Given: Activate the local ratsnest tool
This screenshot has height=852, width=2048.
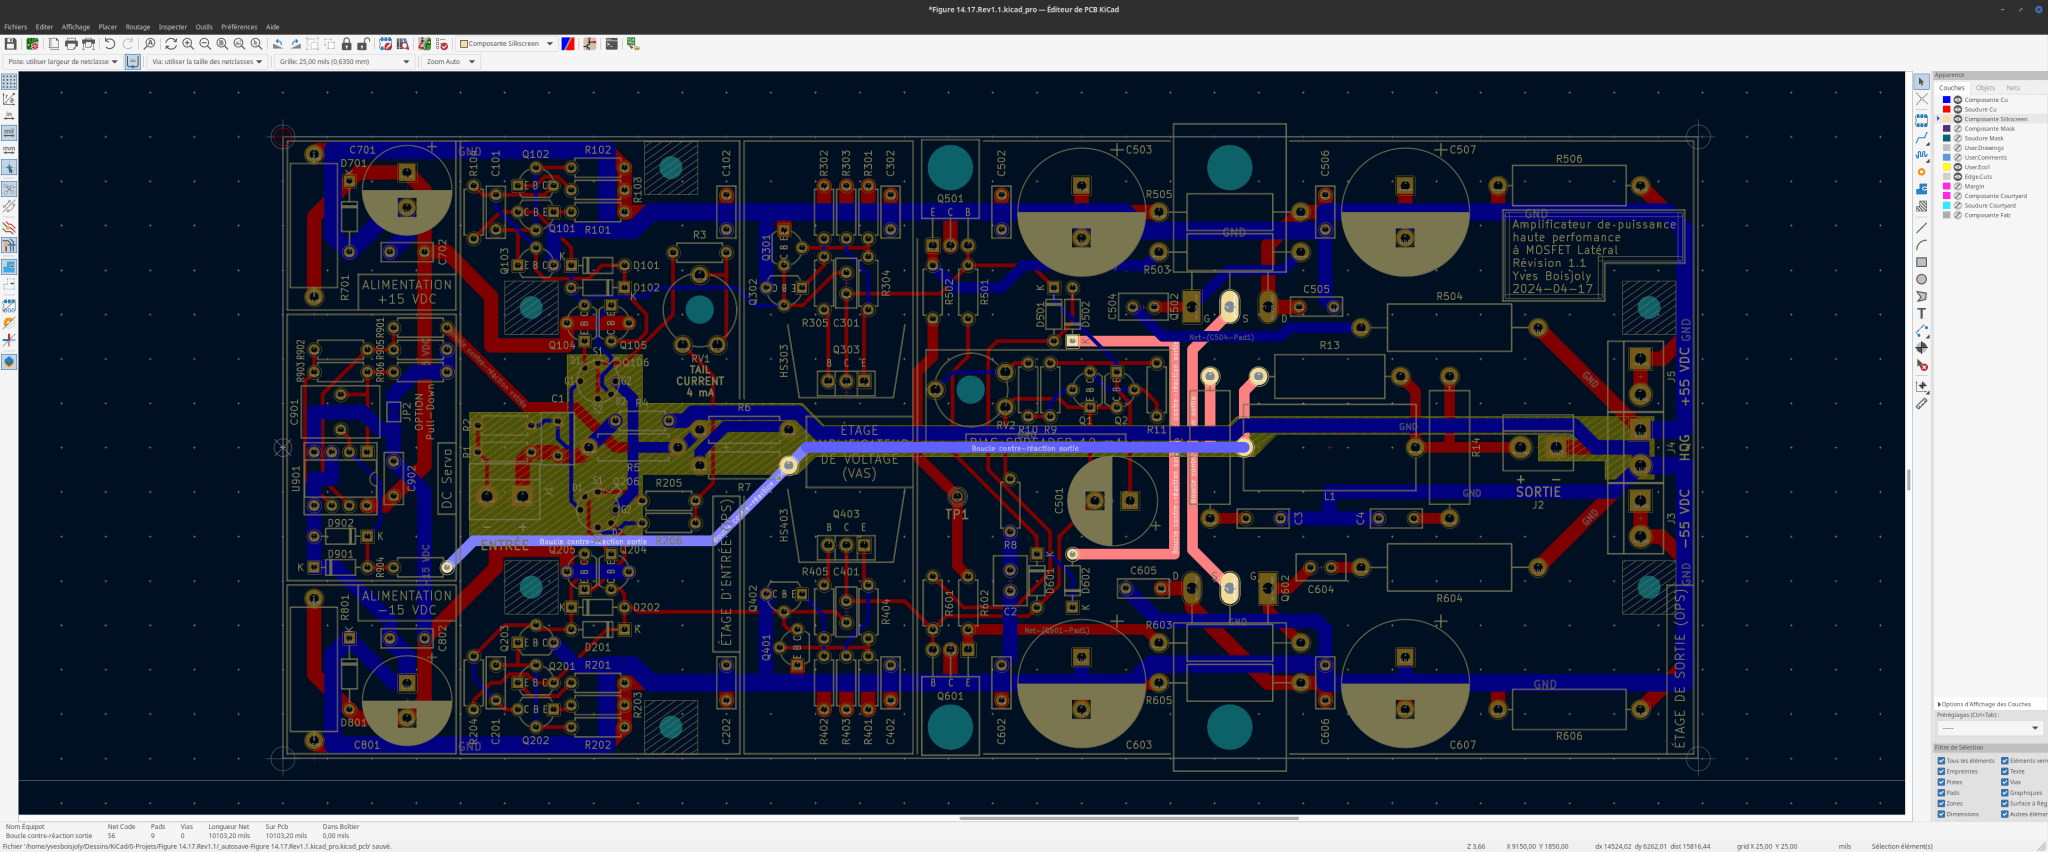Looking at the screenshot, I should click(1921, 99).
